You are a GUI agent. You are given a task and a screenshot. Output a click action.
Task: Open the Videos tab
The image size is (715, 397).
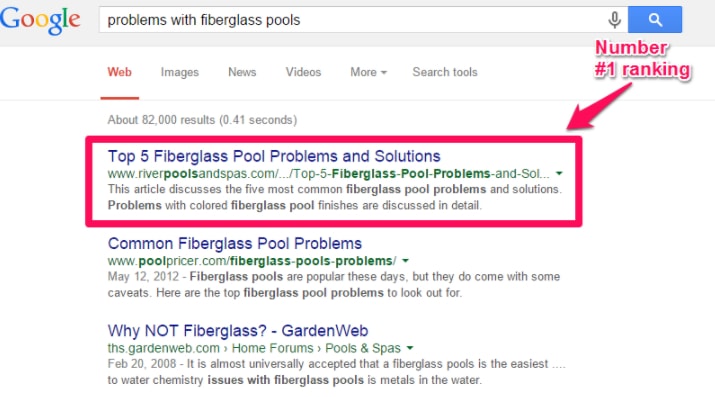tap(303, 72)
